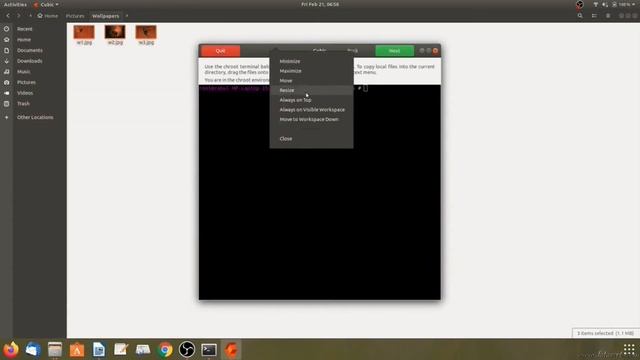Open the clock and calendar panel
Image resolution: width=640 pixels, height=360 pixels.
(x=320, y=4)
